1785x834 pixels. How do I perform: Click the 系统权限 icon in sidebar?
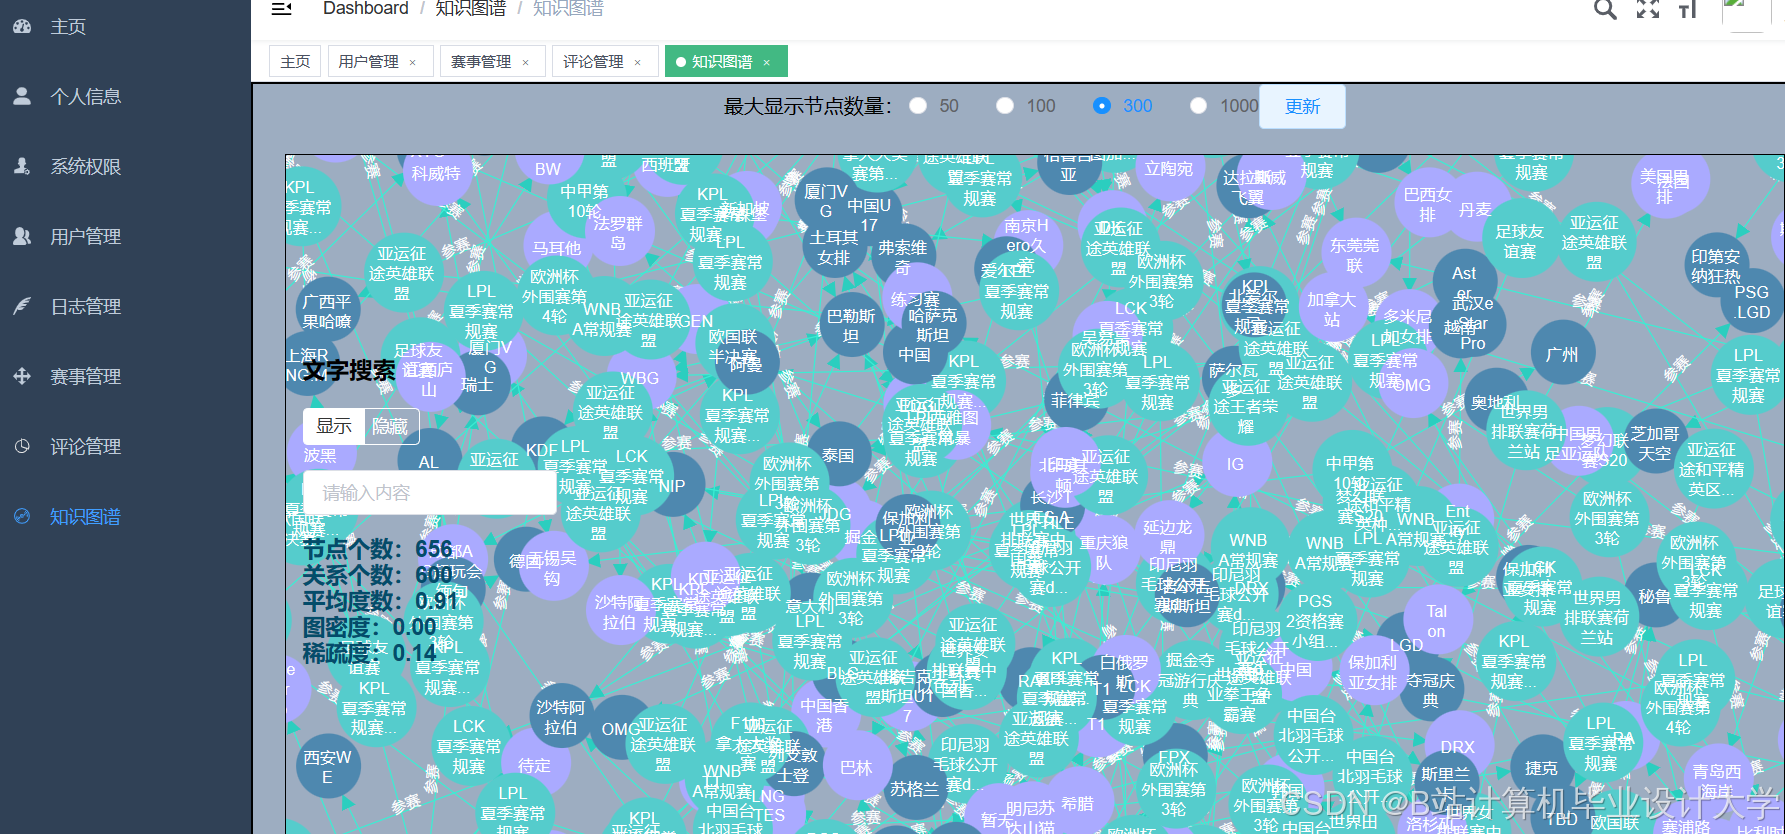[x=22, y=166]
